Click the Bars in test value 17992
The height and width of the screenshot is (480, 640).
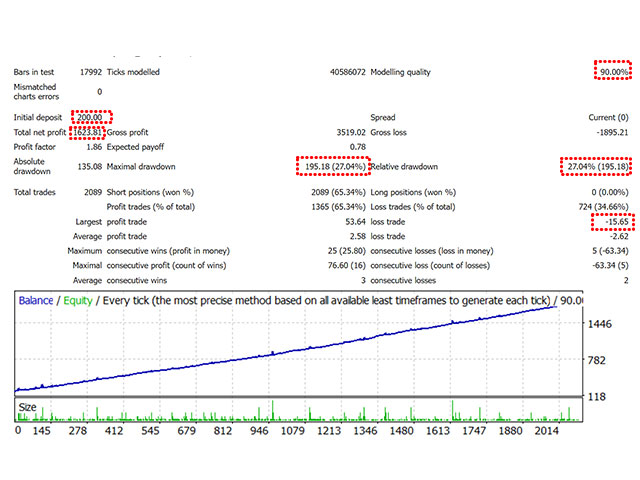[x=86, y=73]
